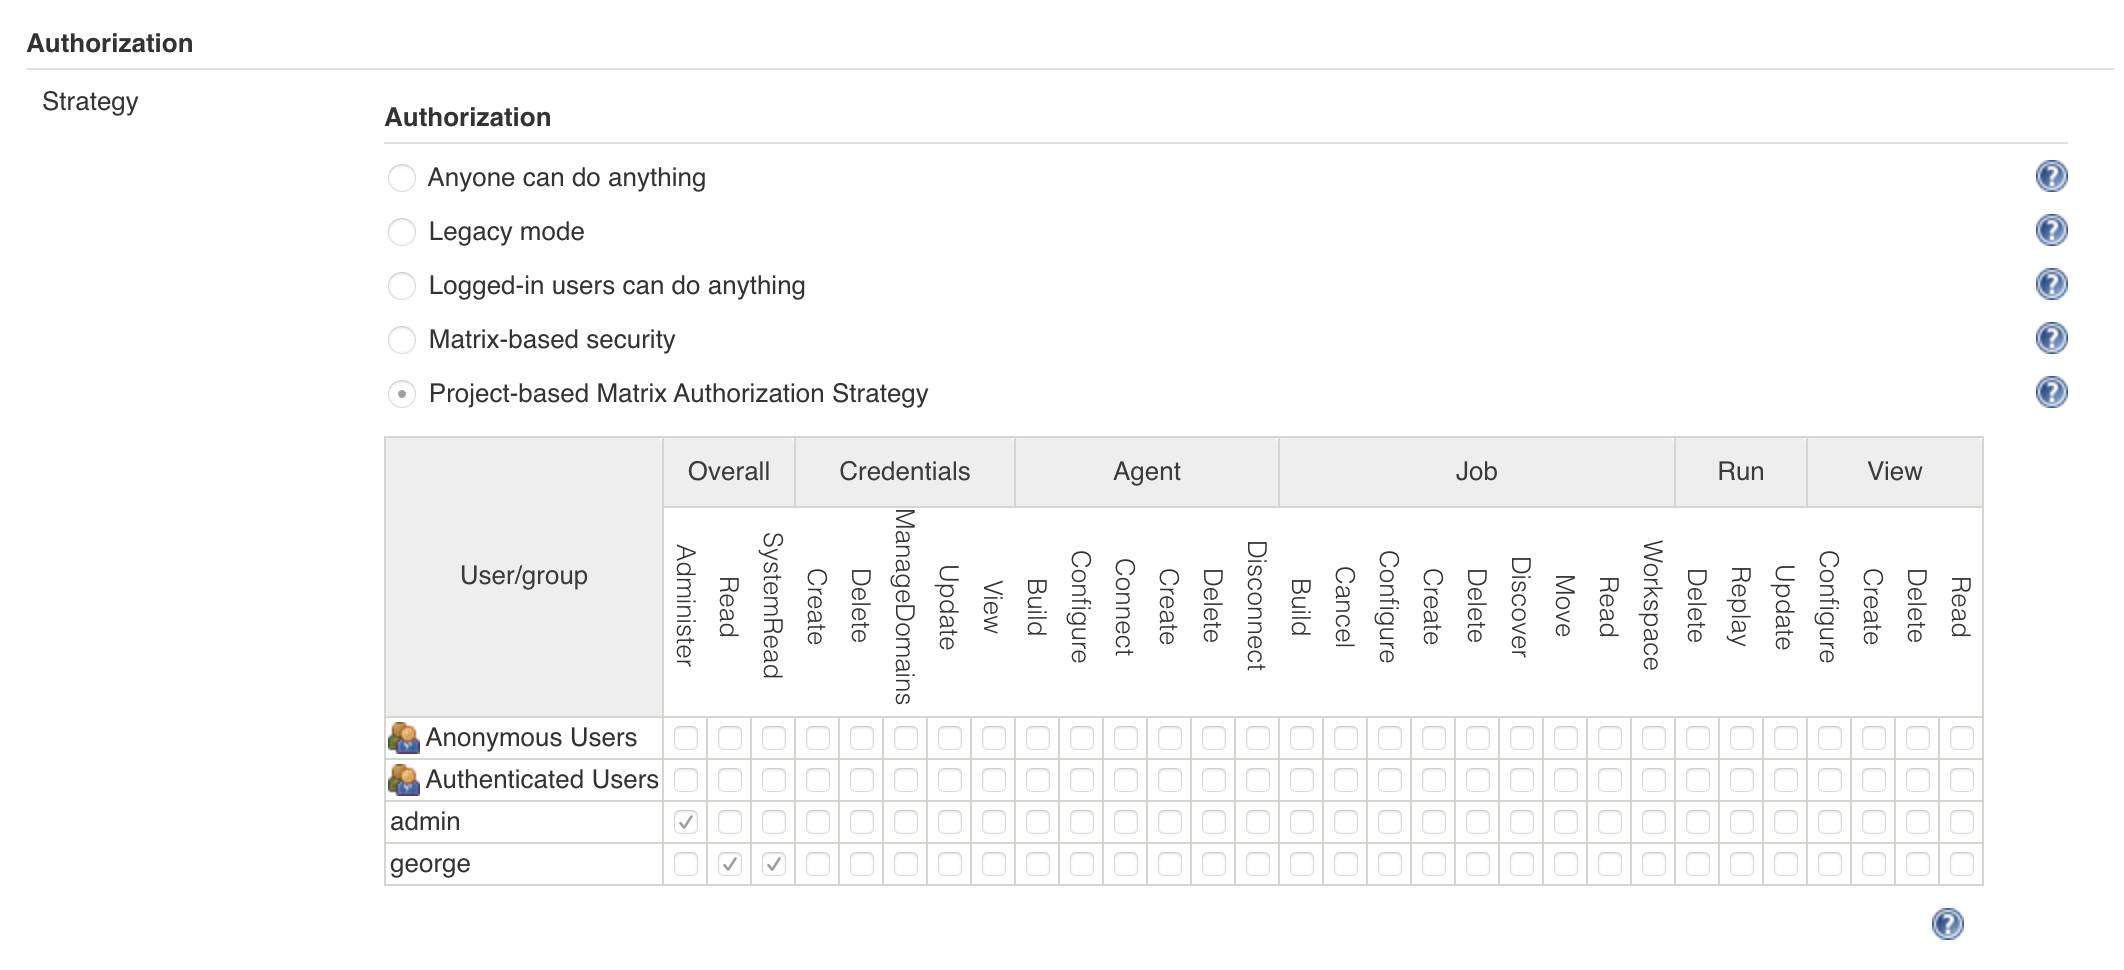Check Credentials Create for admin
The image size is (2124, 970).
[x=817, y=820]
